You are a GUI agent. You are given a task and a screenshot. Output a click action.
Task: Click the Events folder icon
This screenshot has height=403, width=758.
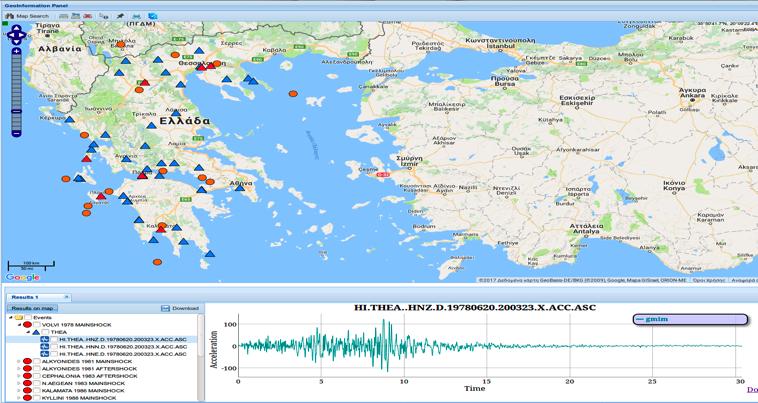tap(19, 317)
